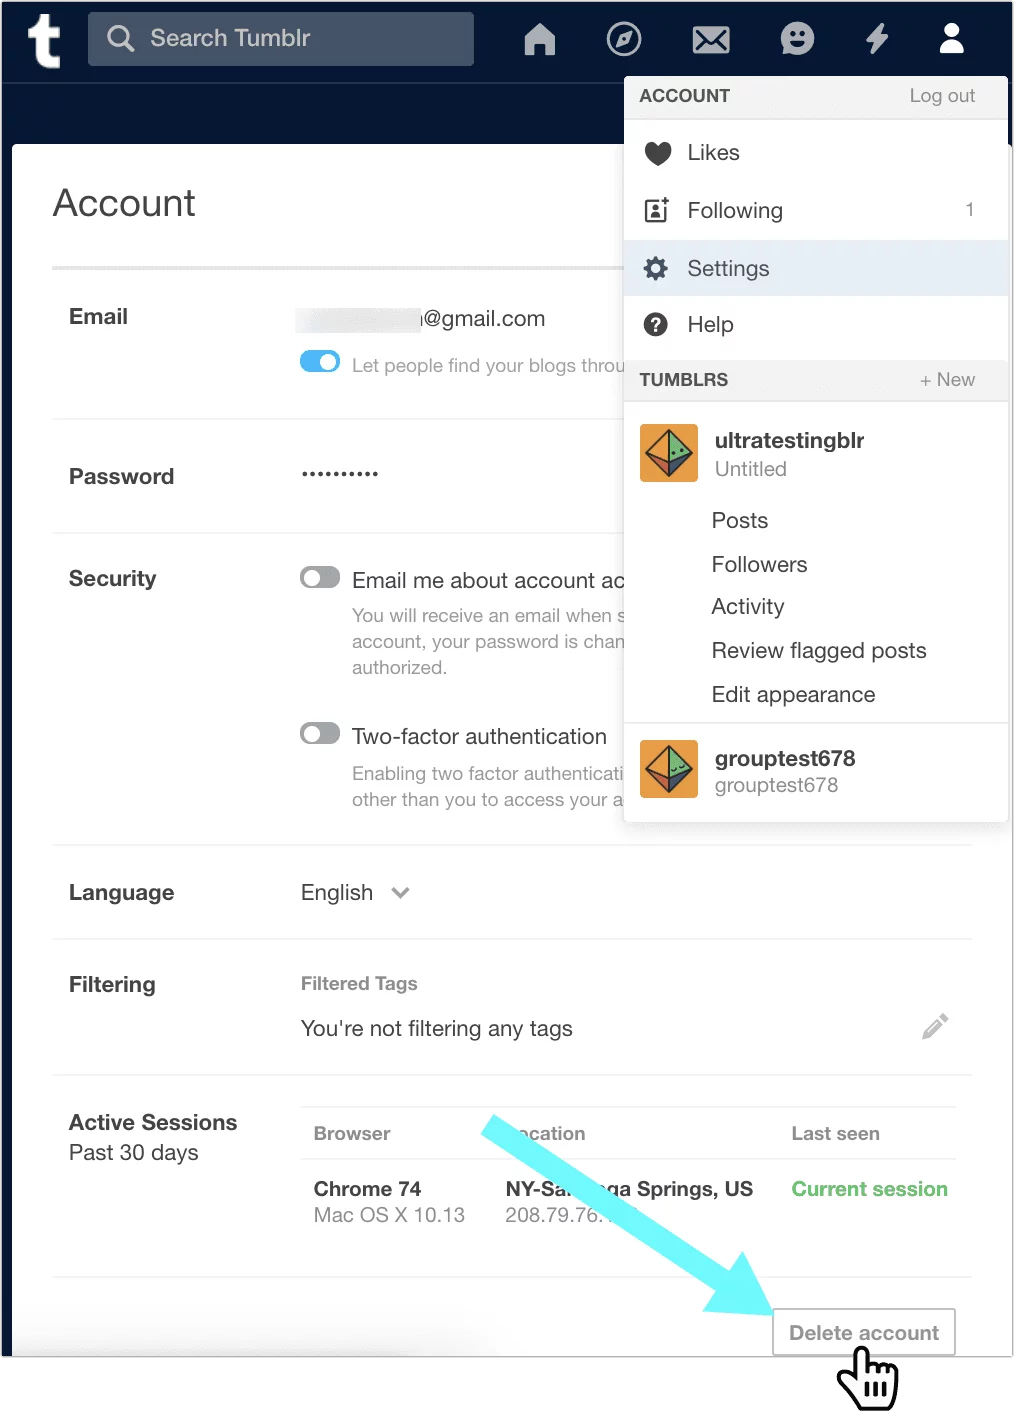The height and width of the screenshot is (1419, 1014).
Task: Click the ultratestingblr blog avatar
Action: [668, 453]
